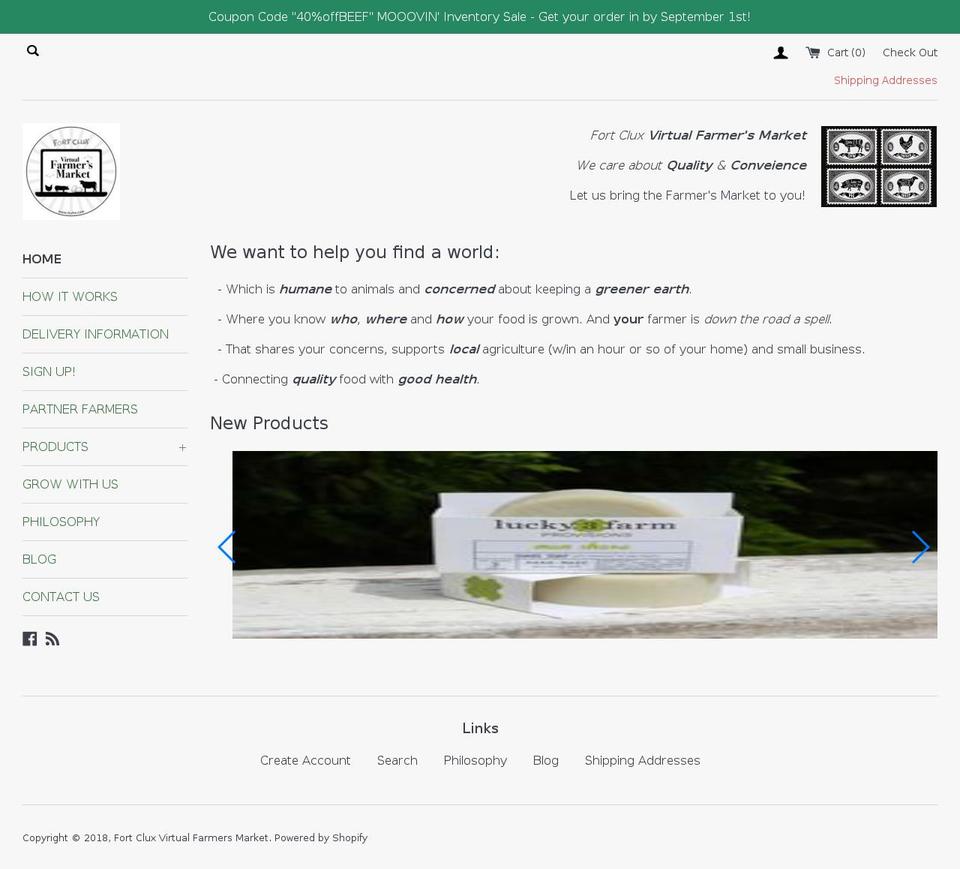The width and height of the screenshot is (960, 869).
Task: Visit the Facebook page icon
Action: pyautogui.click(x=29, y=639)
